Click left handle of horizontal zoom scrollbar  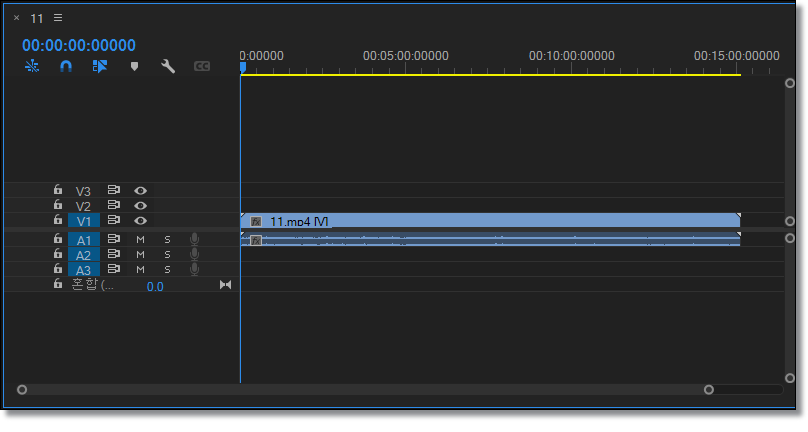click(22, 390)
